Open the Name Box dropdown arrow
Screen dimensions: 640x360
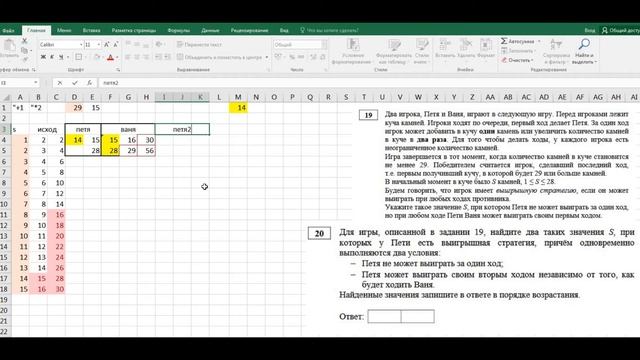(36, 83)
